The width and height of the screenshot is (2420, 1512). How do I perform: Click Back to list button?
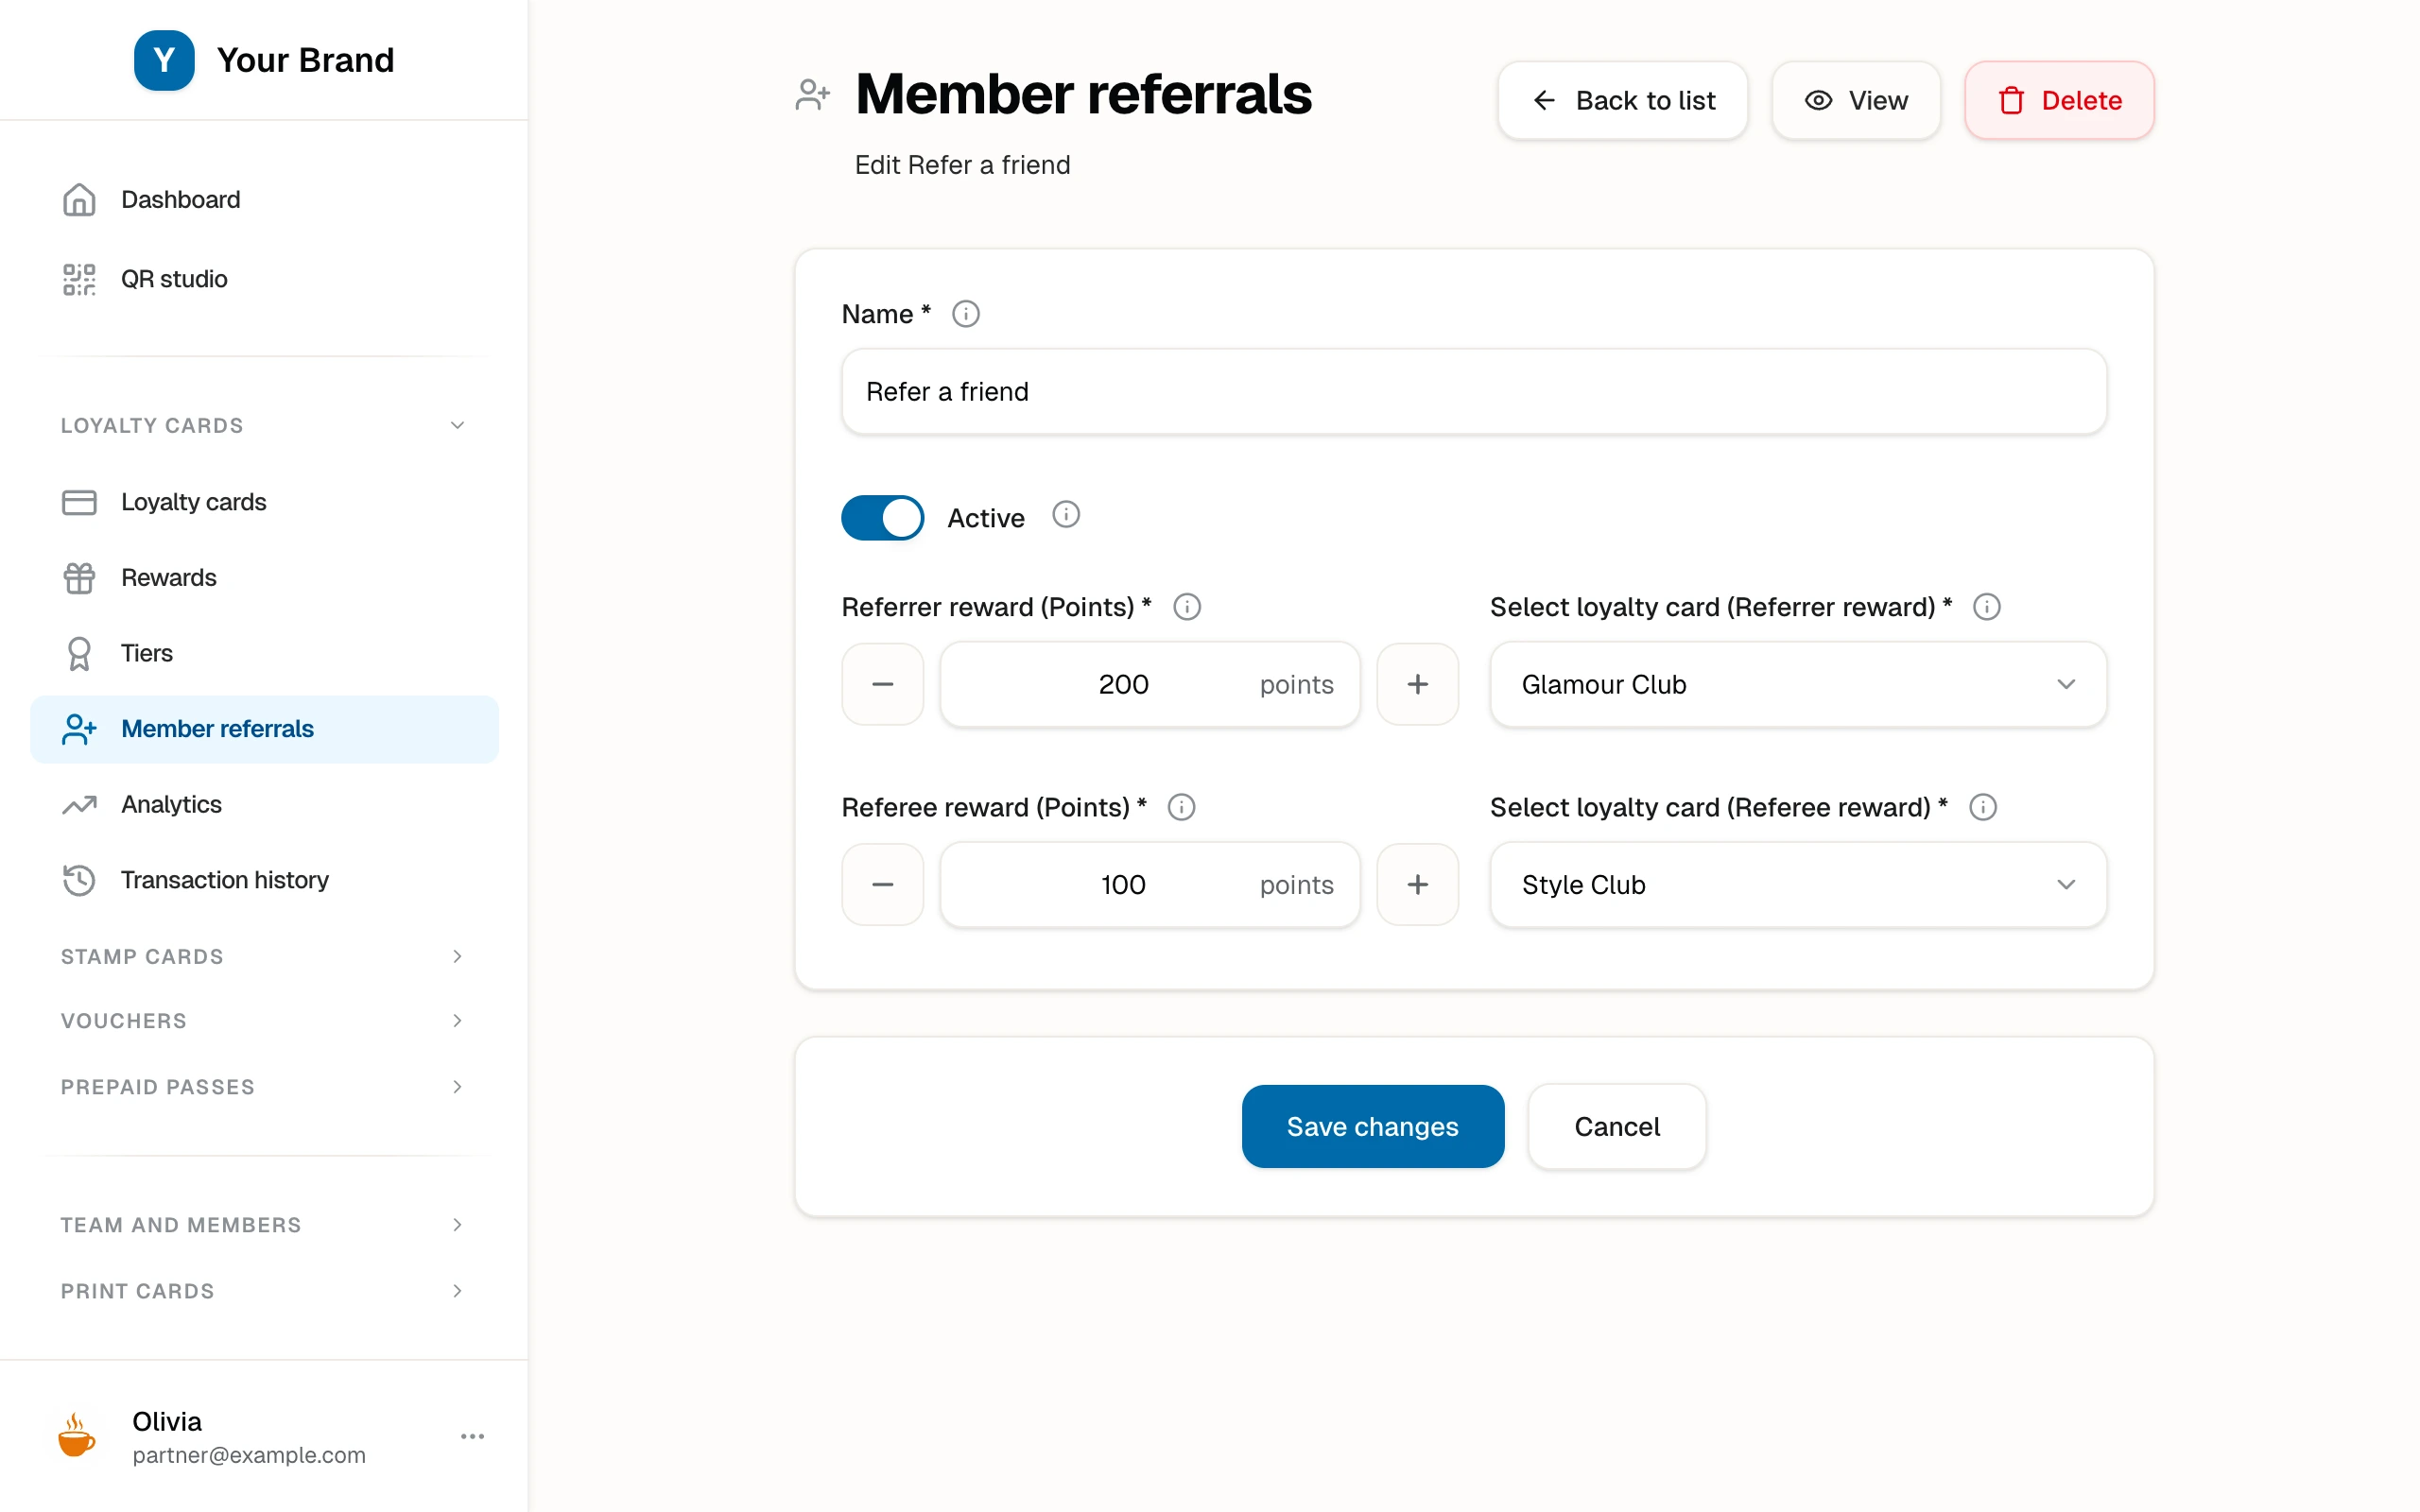[1622, 100]
